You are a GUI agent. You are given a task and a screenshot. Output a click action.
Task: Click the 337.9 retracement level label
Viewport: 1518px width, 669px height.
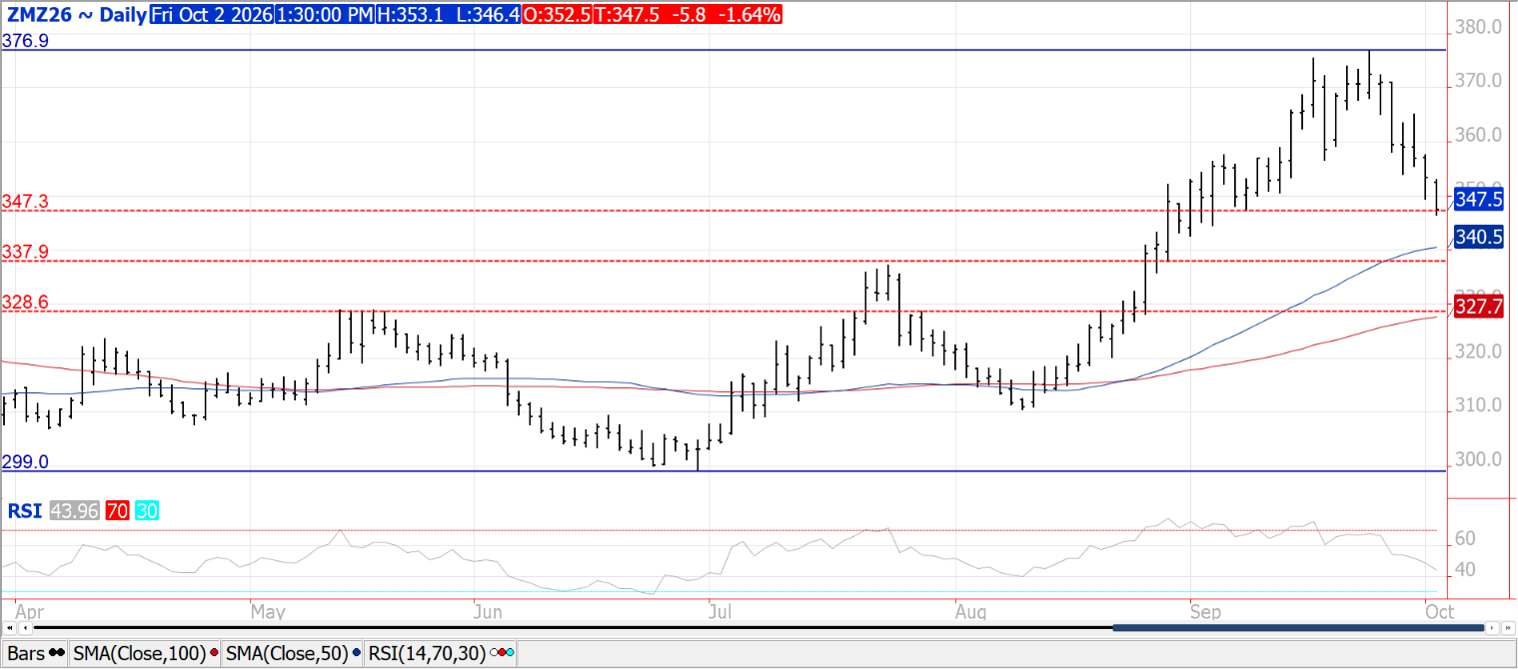[26, 252]
